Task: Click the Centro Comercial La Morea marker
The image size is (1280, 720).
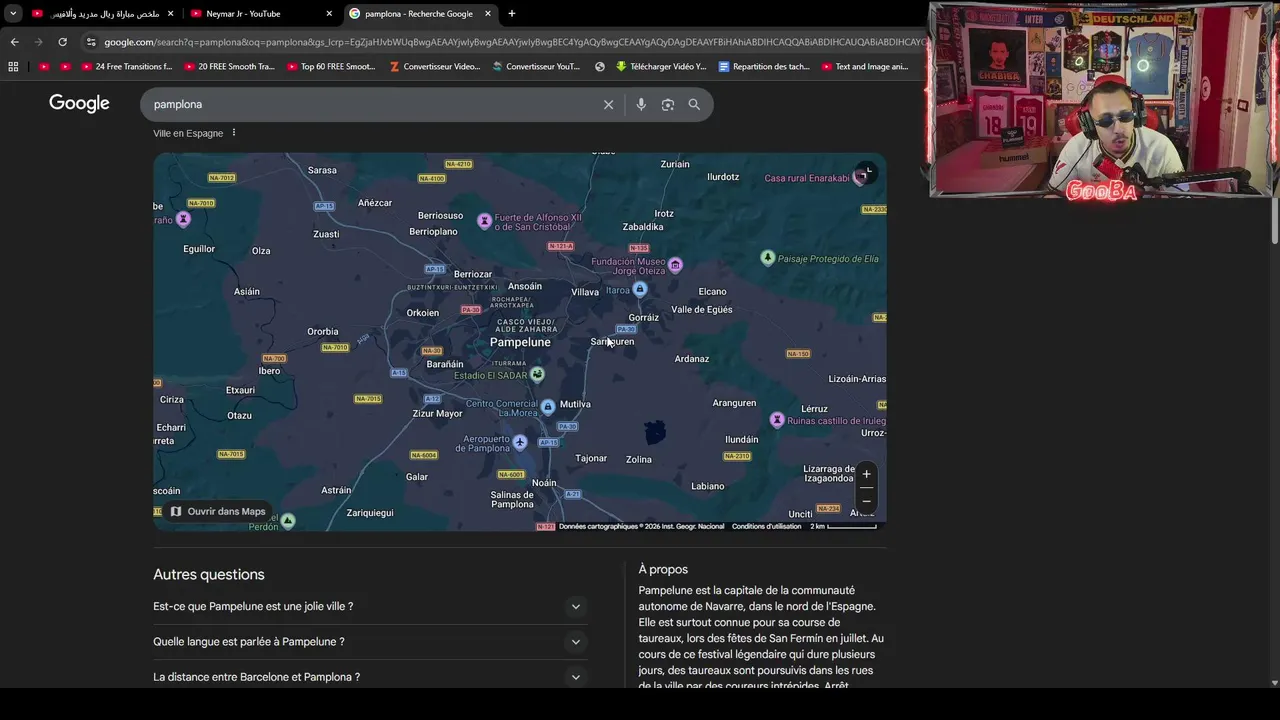Action: (548, 407)
